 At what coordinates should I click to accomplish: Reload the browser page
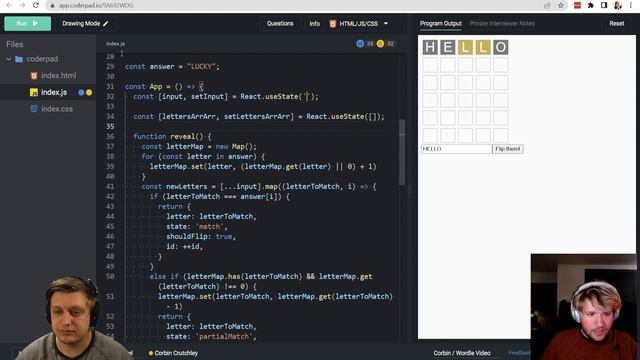36,5
